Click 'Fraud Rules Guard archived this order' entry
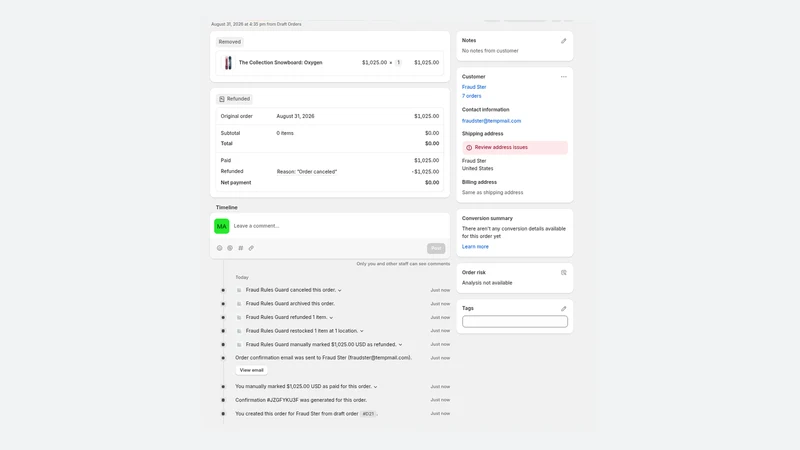The image size is (800, 450). pos(290,304)
